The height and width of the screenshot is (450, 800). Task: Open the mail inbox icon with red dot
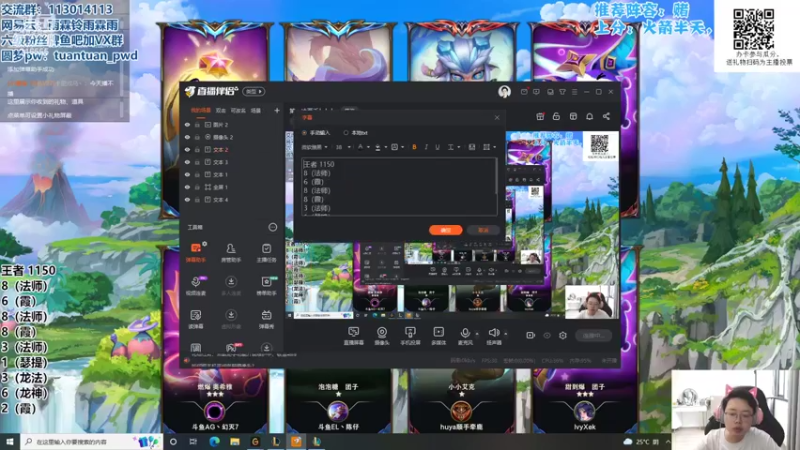click(524, 92)
